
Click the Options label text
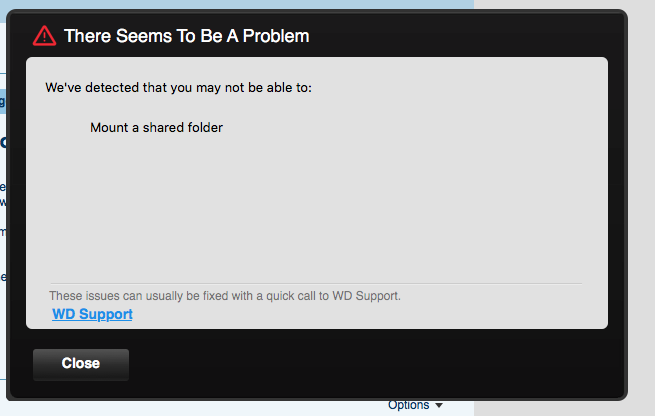408,406
